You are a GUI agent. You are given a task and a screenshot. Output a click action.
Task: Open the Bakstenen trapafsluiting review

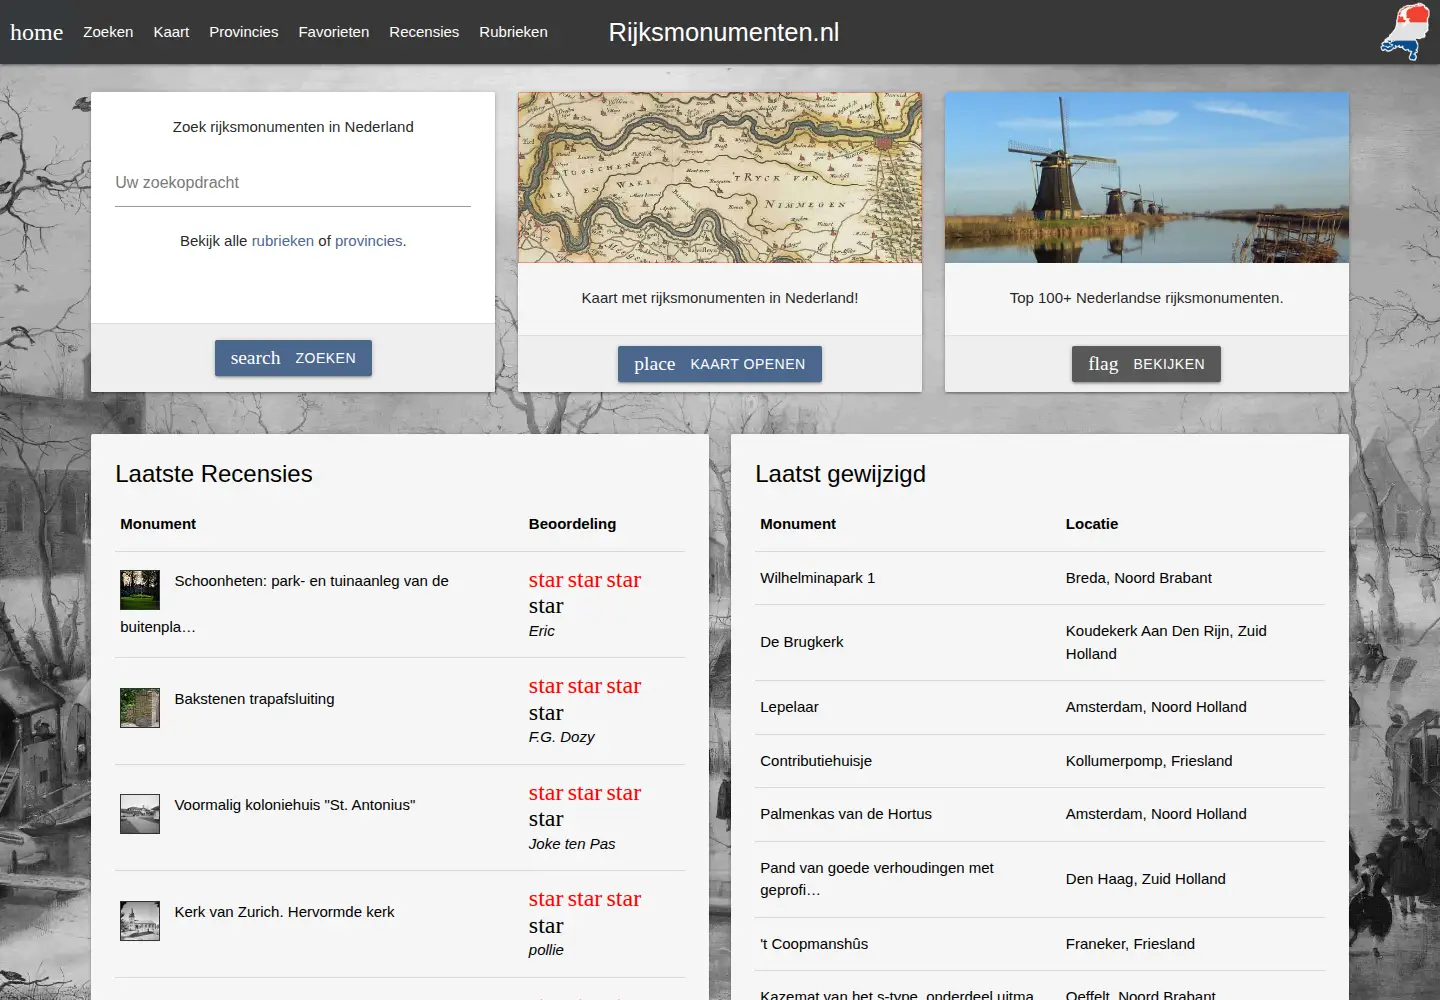point(254,699)
